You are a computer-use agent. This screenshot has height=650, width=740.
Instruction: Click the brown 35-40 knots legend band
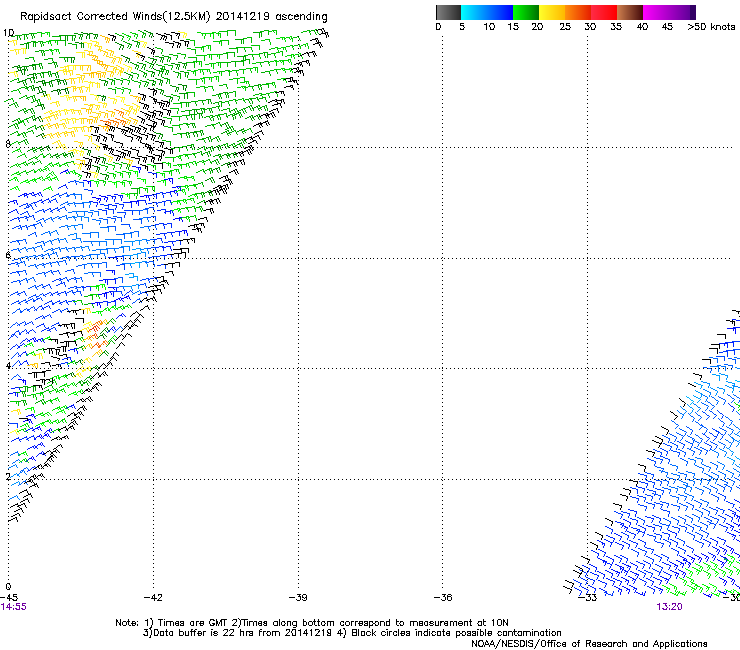[x=630, y=12]
